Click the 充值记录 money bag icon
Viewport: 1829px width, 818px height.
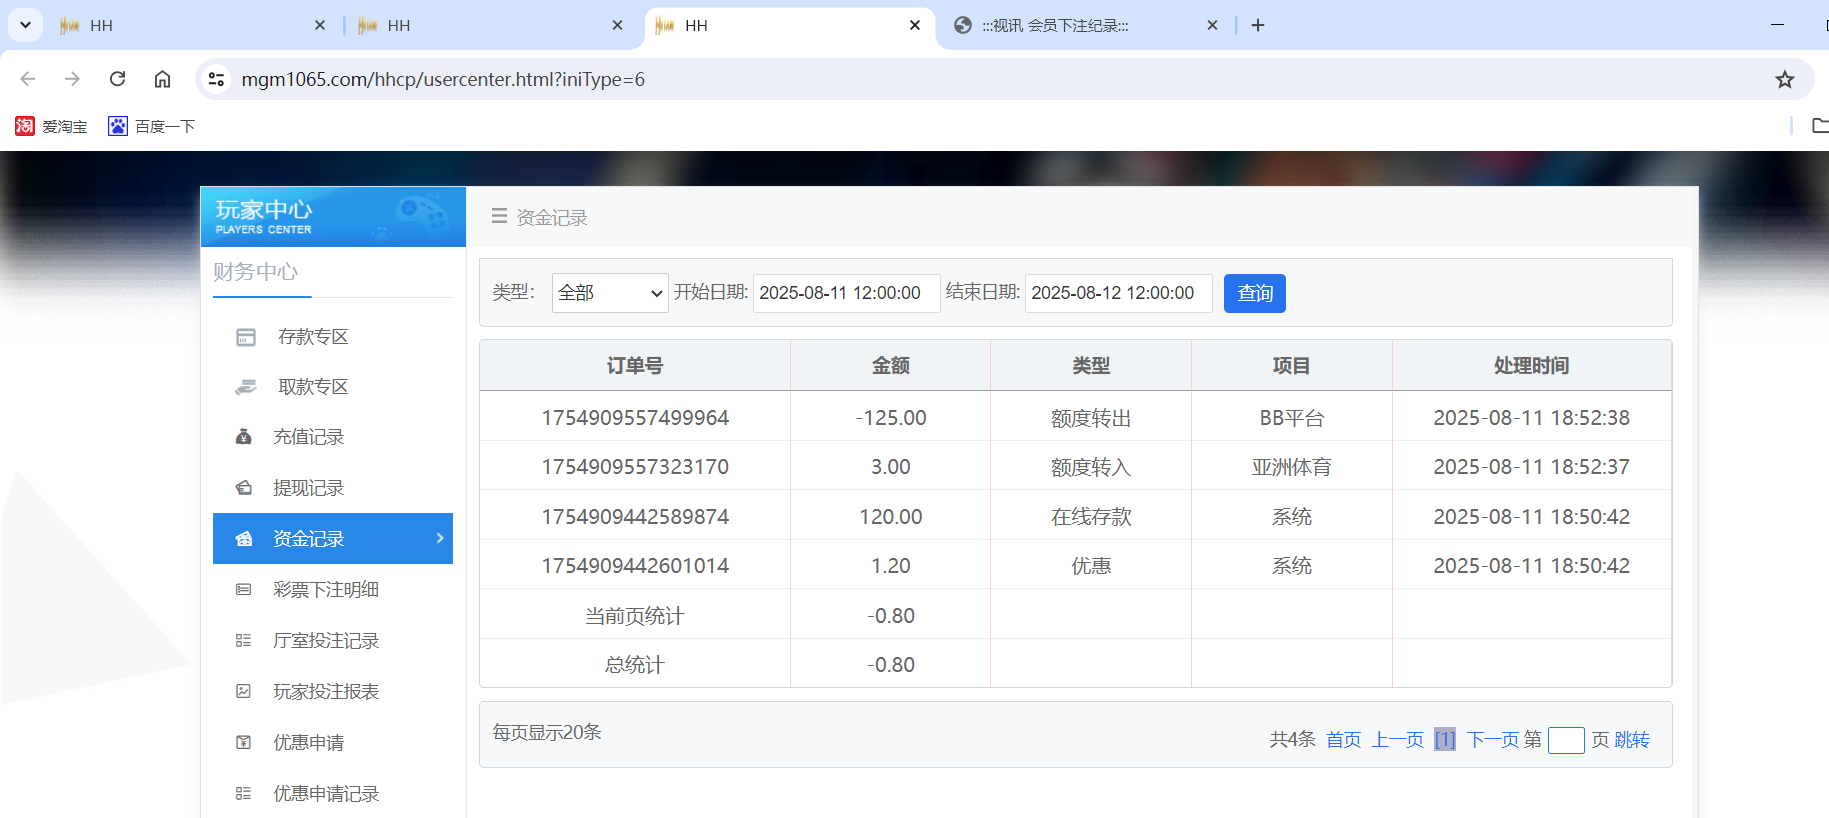[x=243, y=437]
